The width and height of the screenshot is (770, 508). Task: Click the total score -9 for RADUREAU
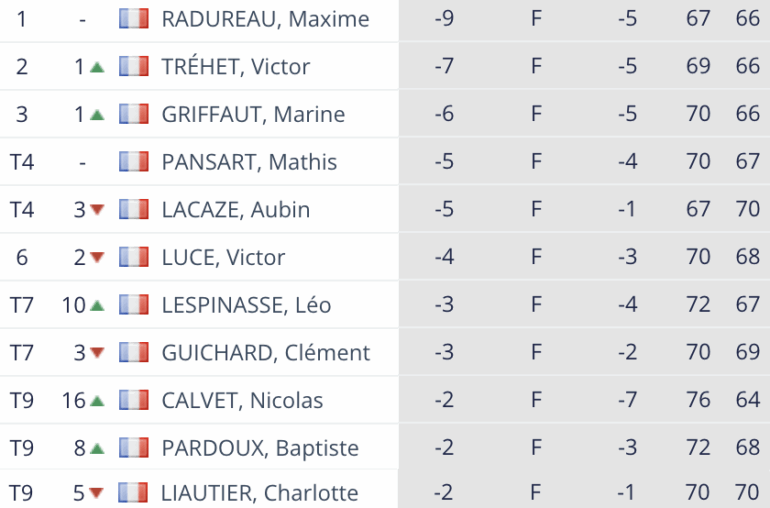[x=444, y=19]
